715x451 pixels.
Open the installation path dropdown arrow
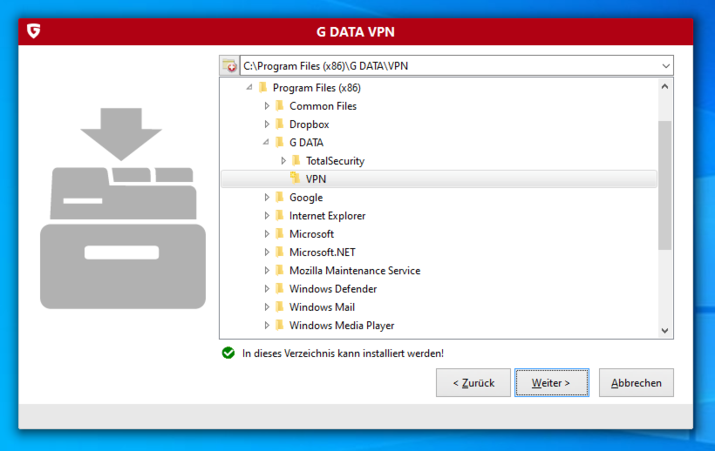click(x=666, y=66)
